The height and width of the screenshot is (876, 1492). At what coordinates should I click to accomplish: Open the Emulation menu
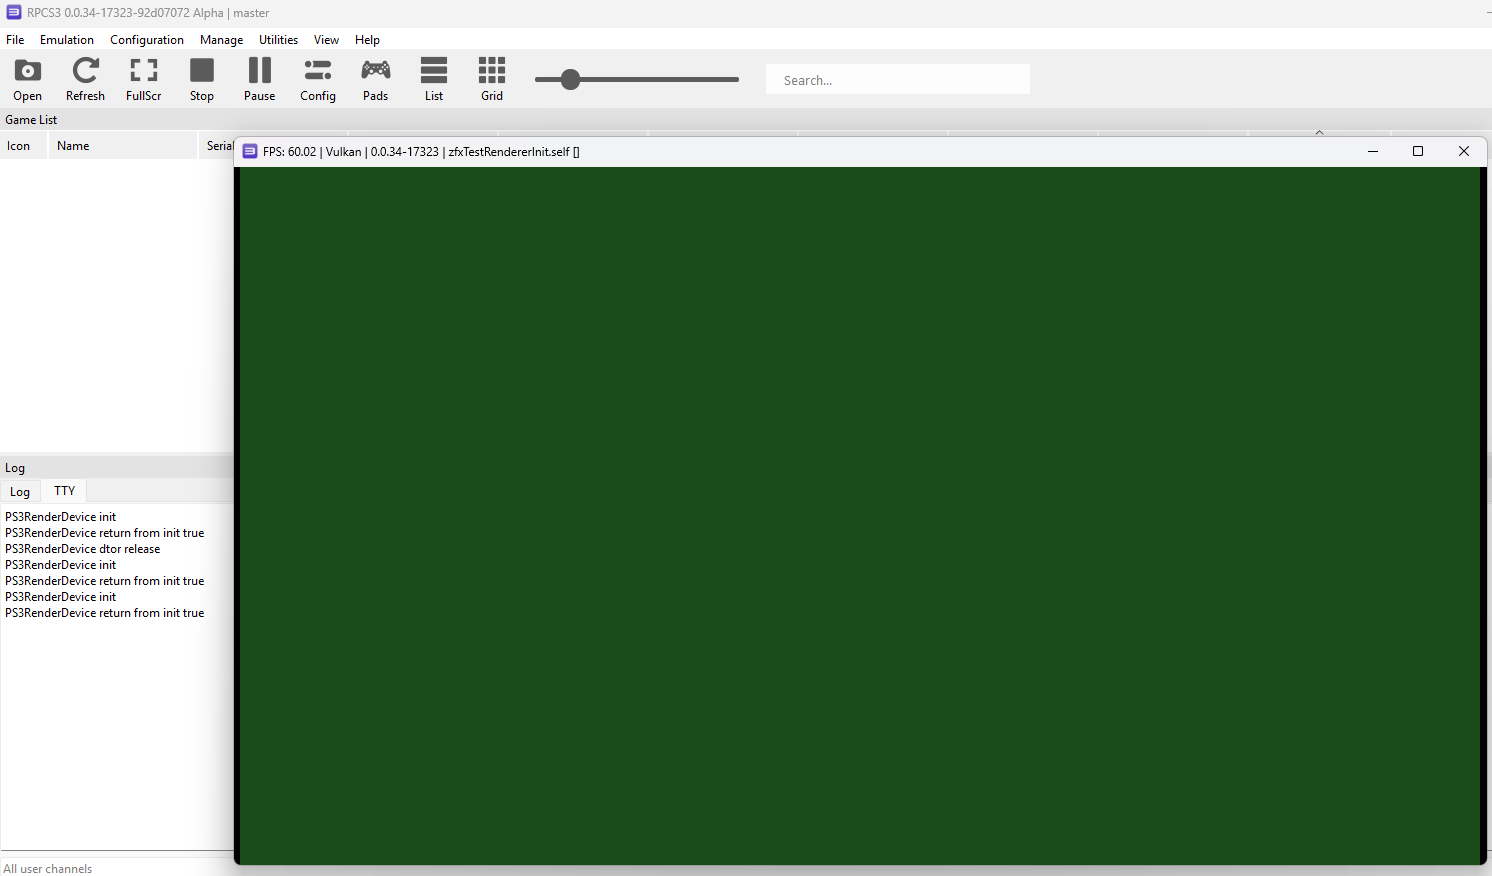pos(67,40)
